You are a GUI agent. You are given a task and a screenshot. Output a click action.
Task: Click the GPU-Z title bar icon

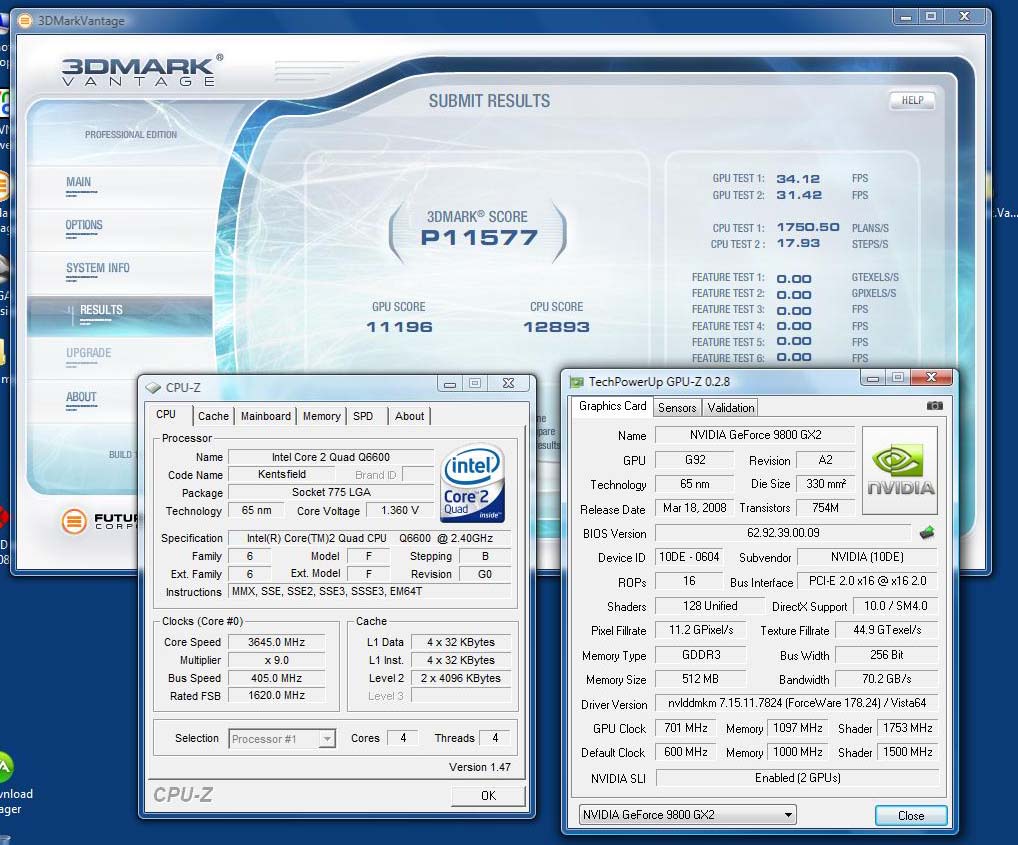pyautogui.click(x=577, y=382)
